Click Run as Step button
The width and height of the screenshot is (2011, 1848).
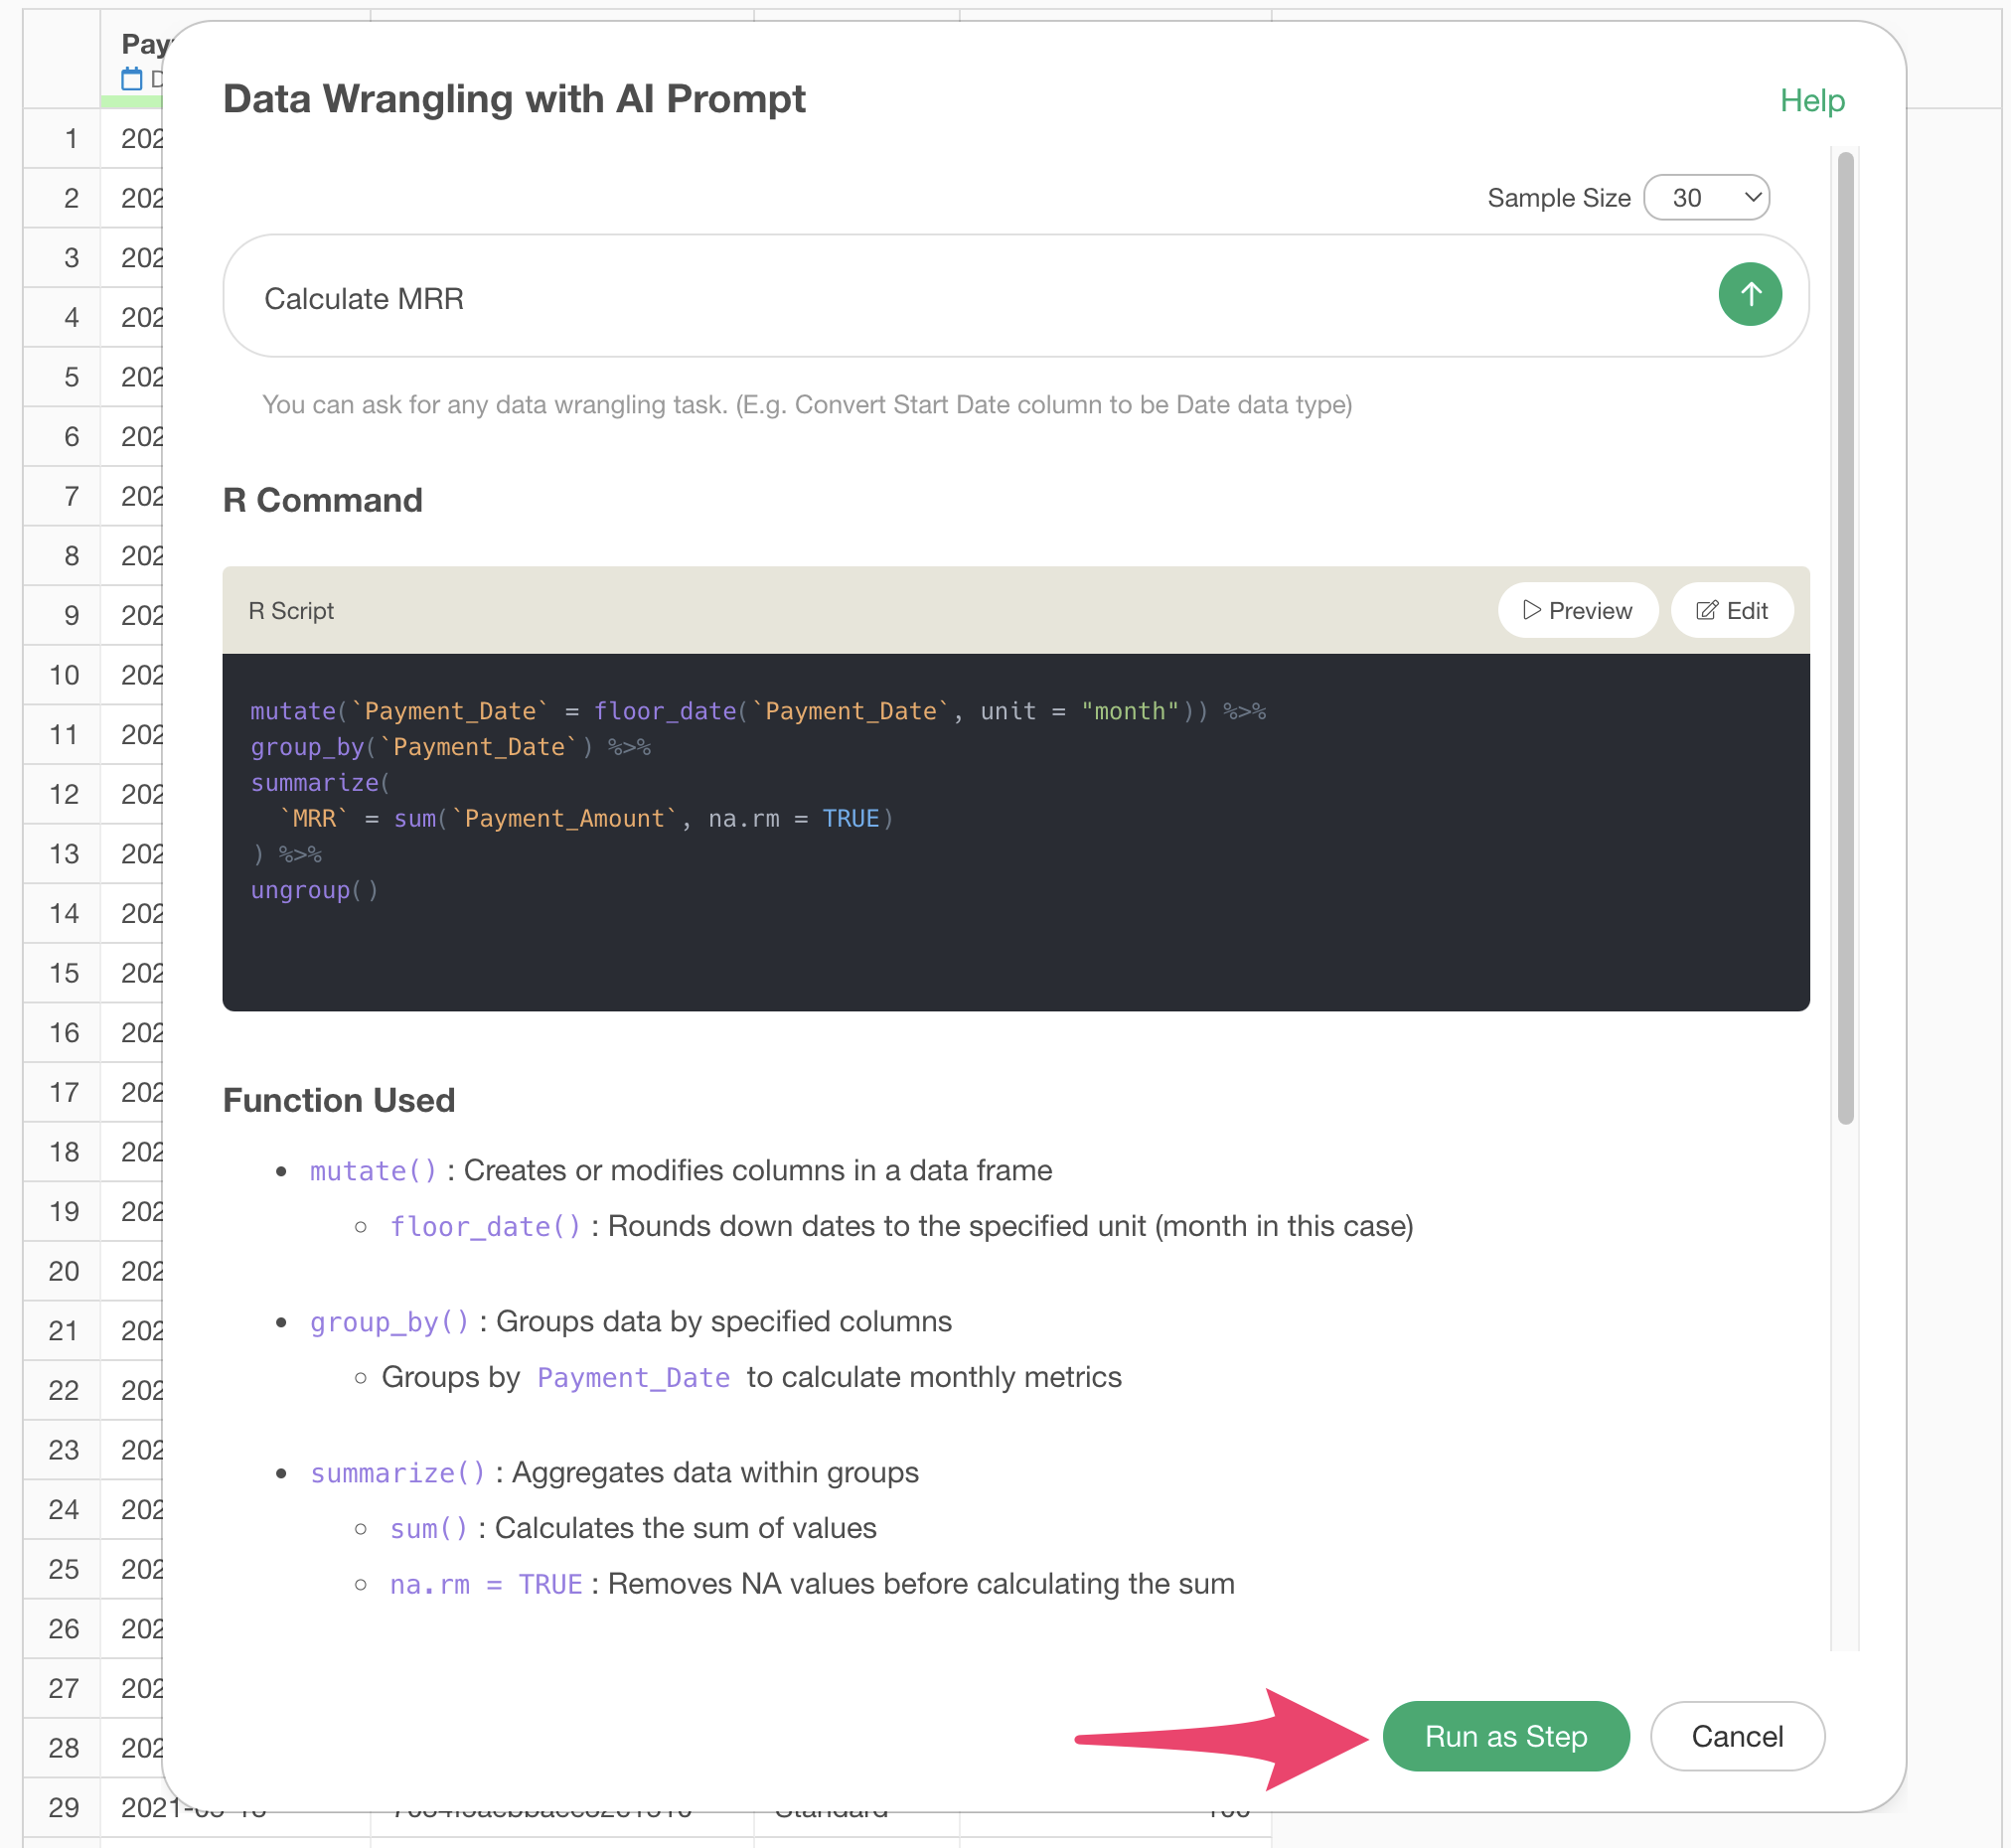click(x=1505, y=1736)
